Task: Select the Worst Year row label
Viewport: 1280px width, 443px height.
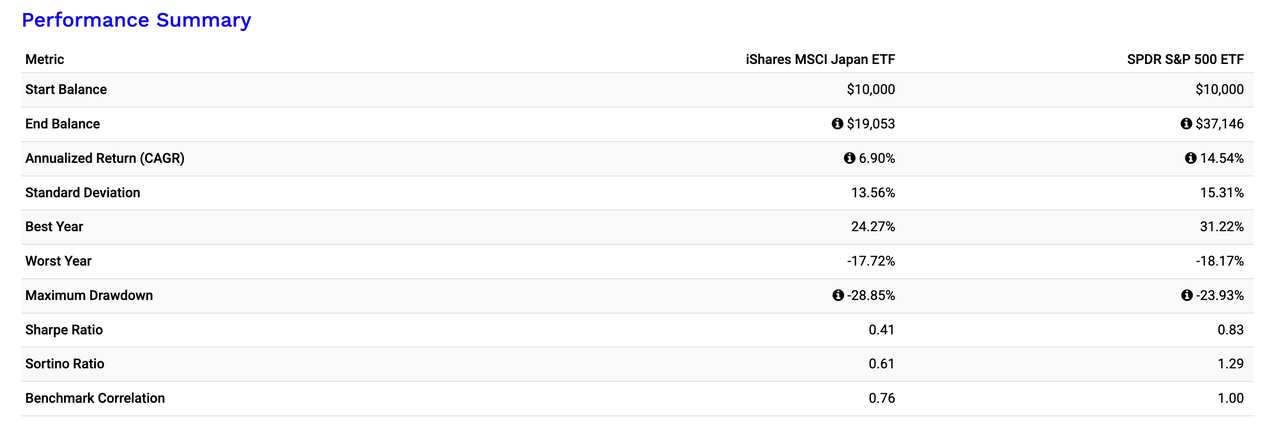Action: coord(58,261)
